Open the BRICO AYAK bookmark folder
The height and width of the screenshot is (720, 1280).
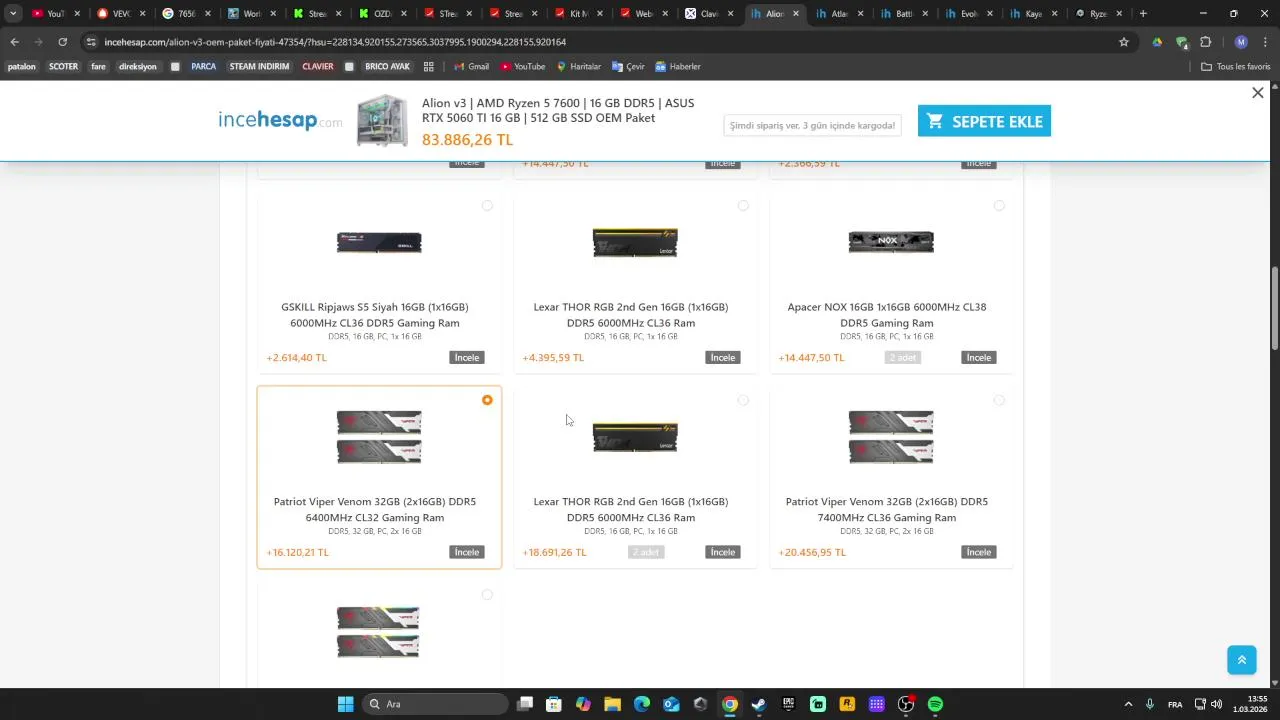click(x=387, y=67)
